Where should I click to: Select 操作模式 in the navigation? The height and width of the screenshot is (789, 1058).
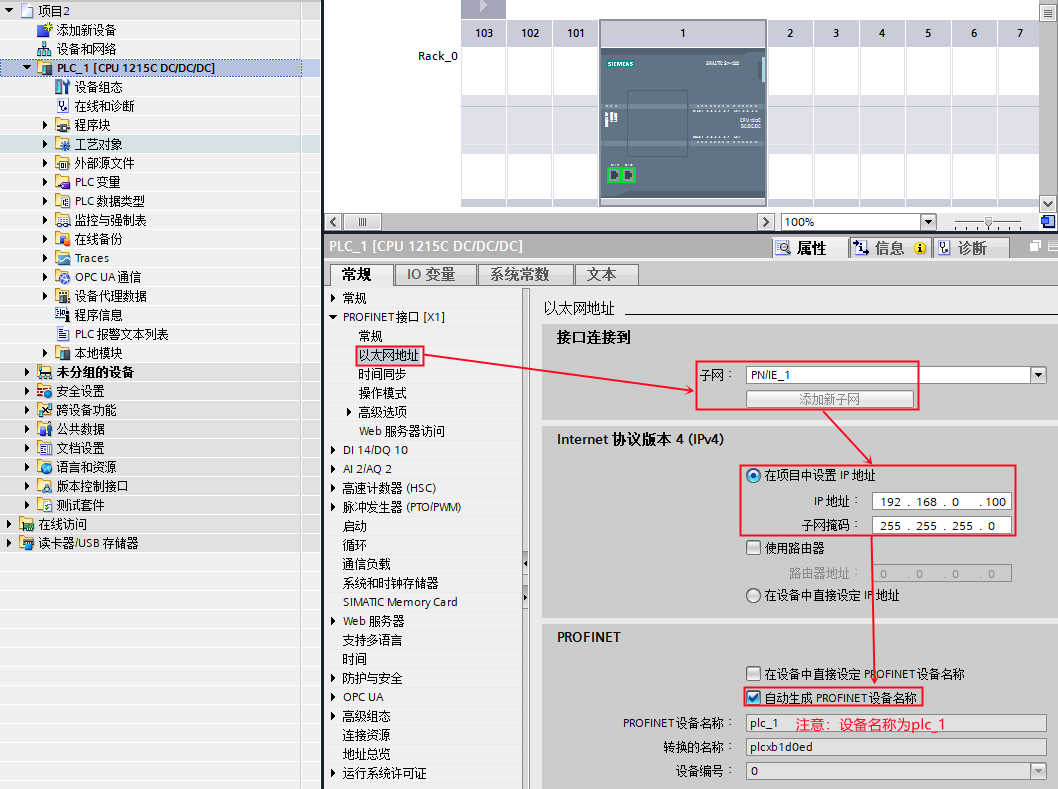[382, 393]
